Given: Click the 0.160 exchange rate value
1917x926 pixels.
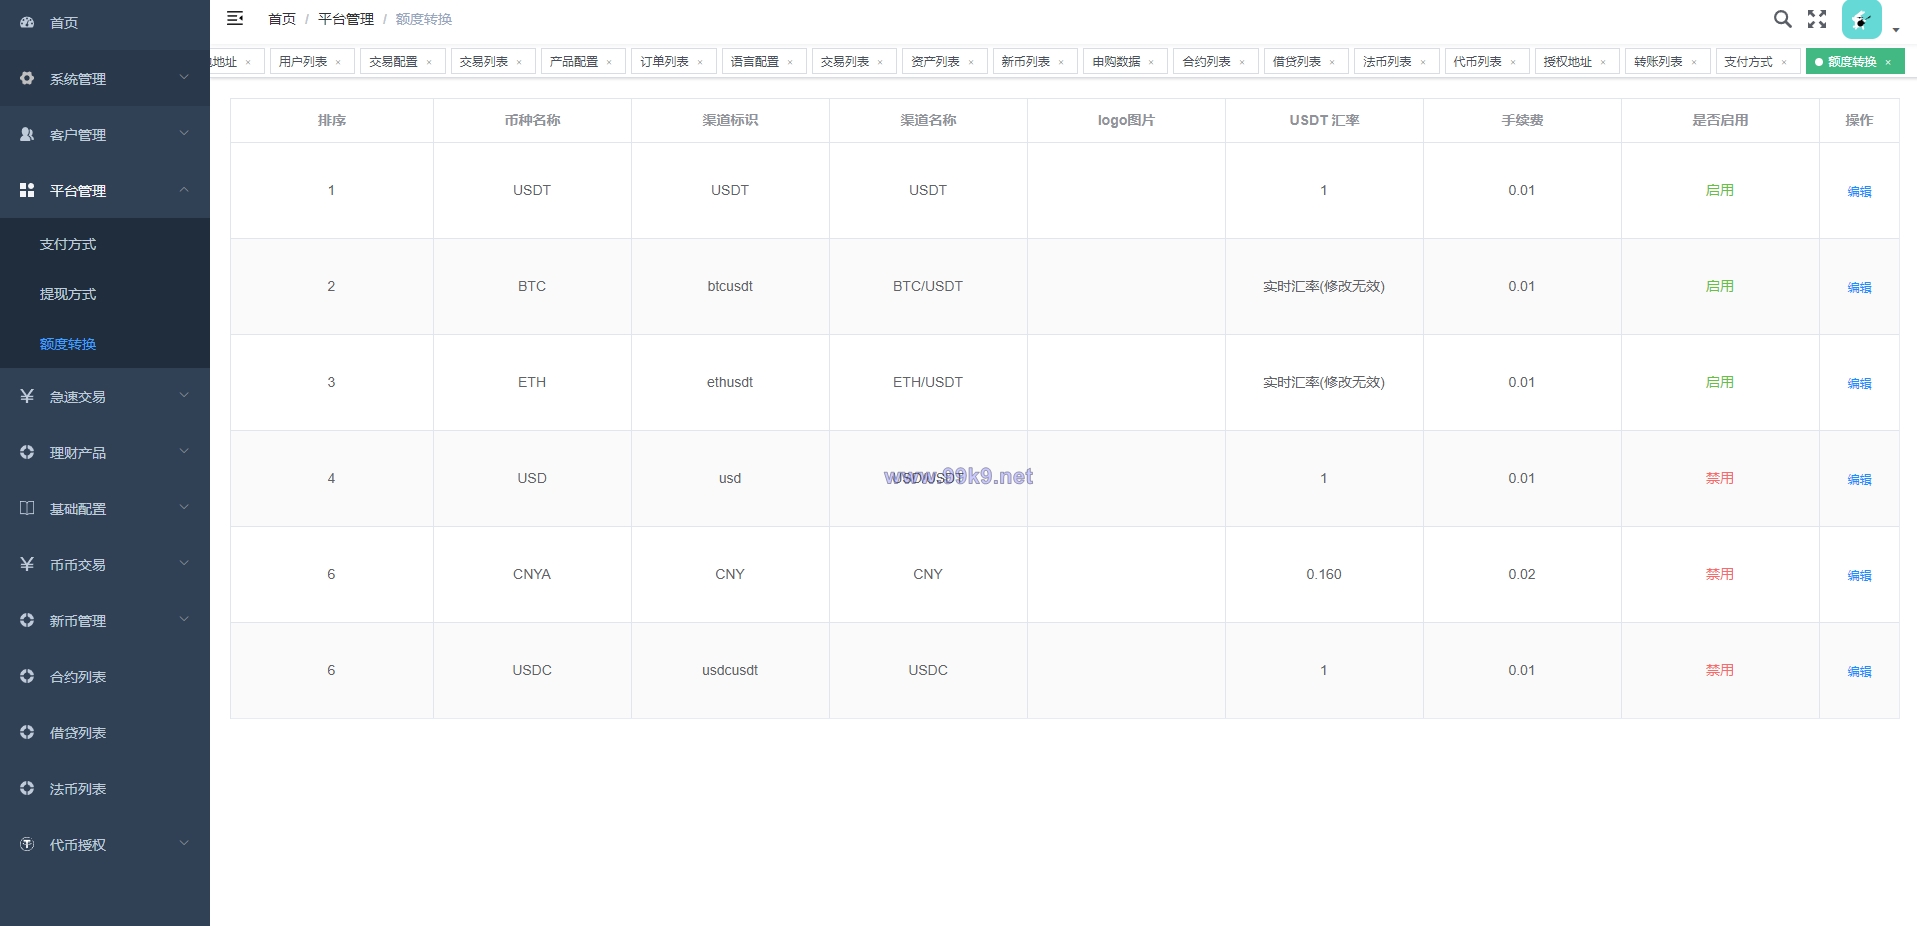Looking at the screenshot, I should click(x=1324, y=574).
